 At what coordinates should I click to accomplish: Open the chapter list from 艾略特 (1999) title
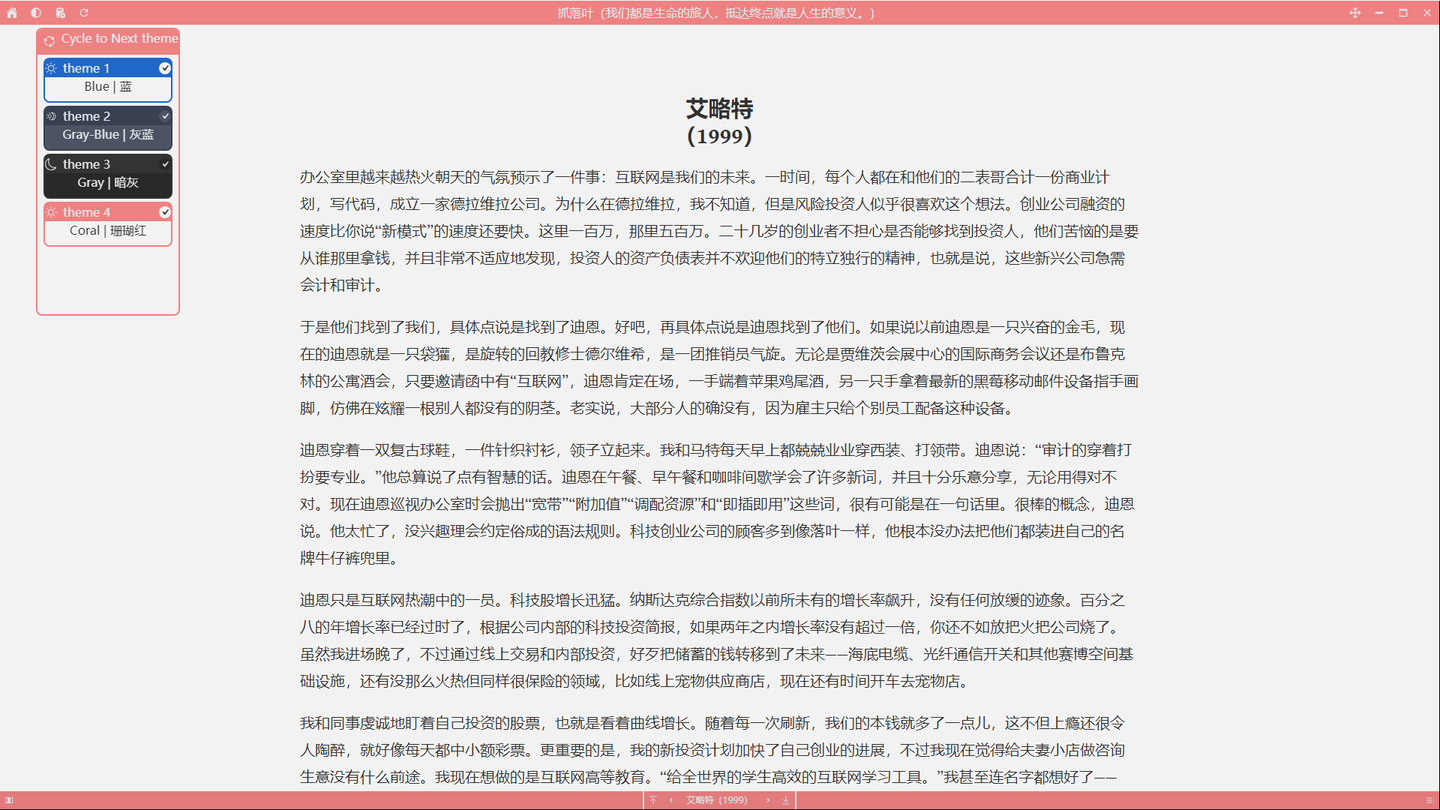(x=715, y=800)
